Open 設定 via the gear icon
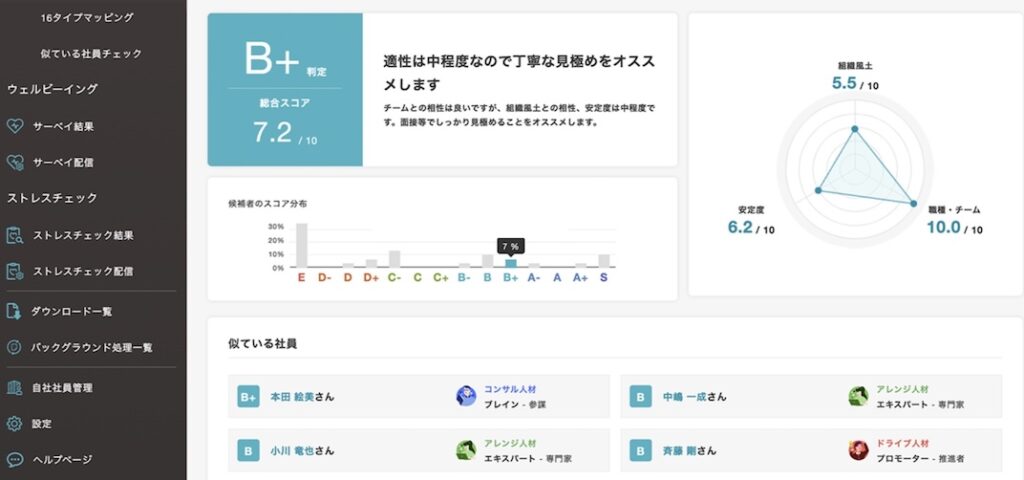 [x=15, y=424]
